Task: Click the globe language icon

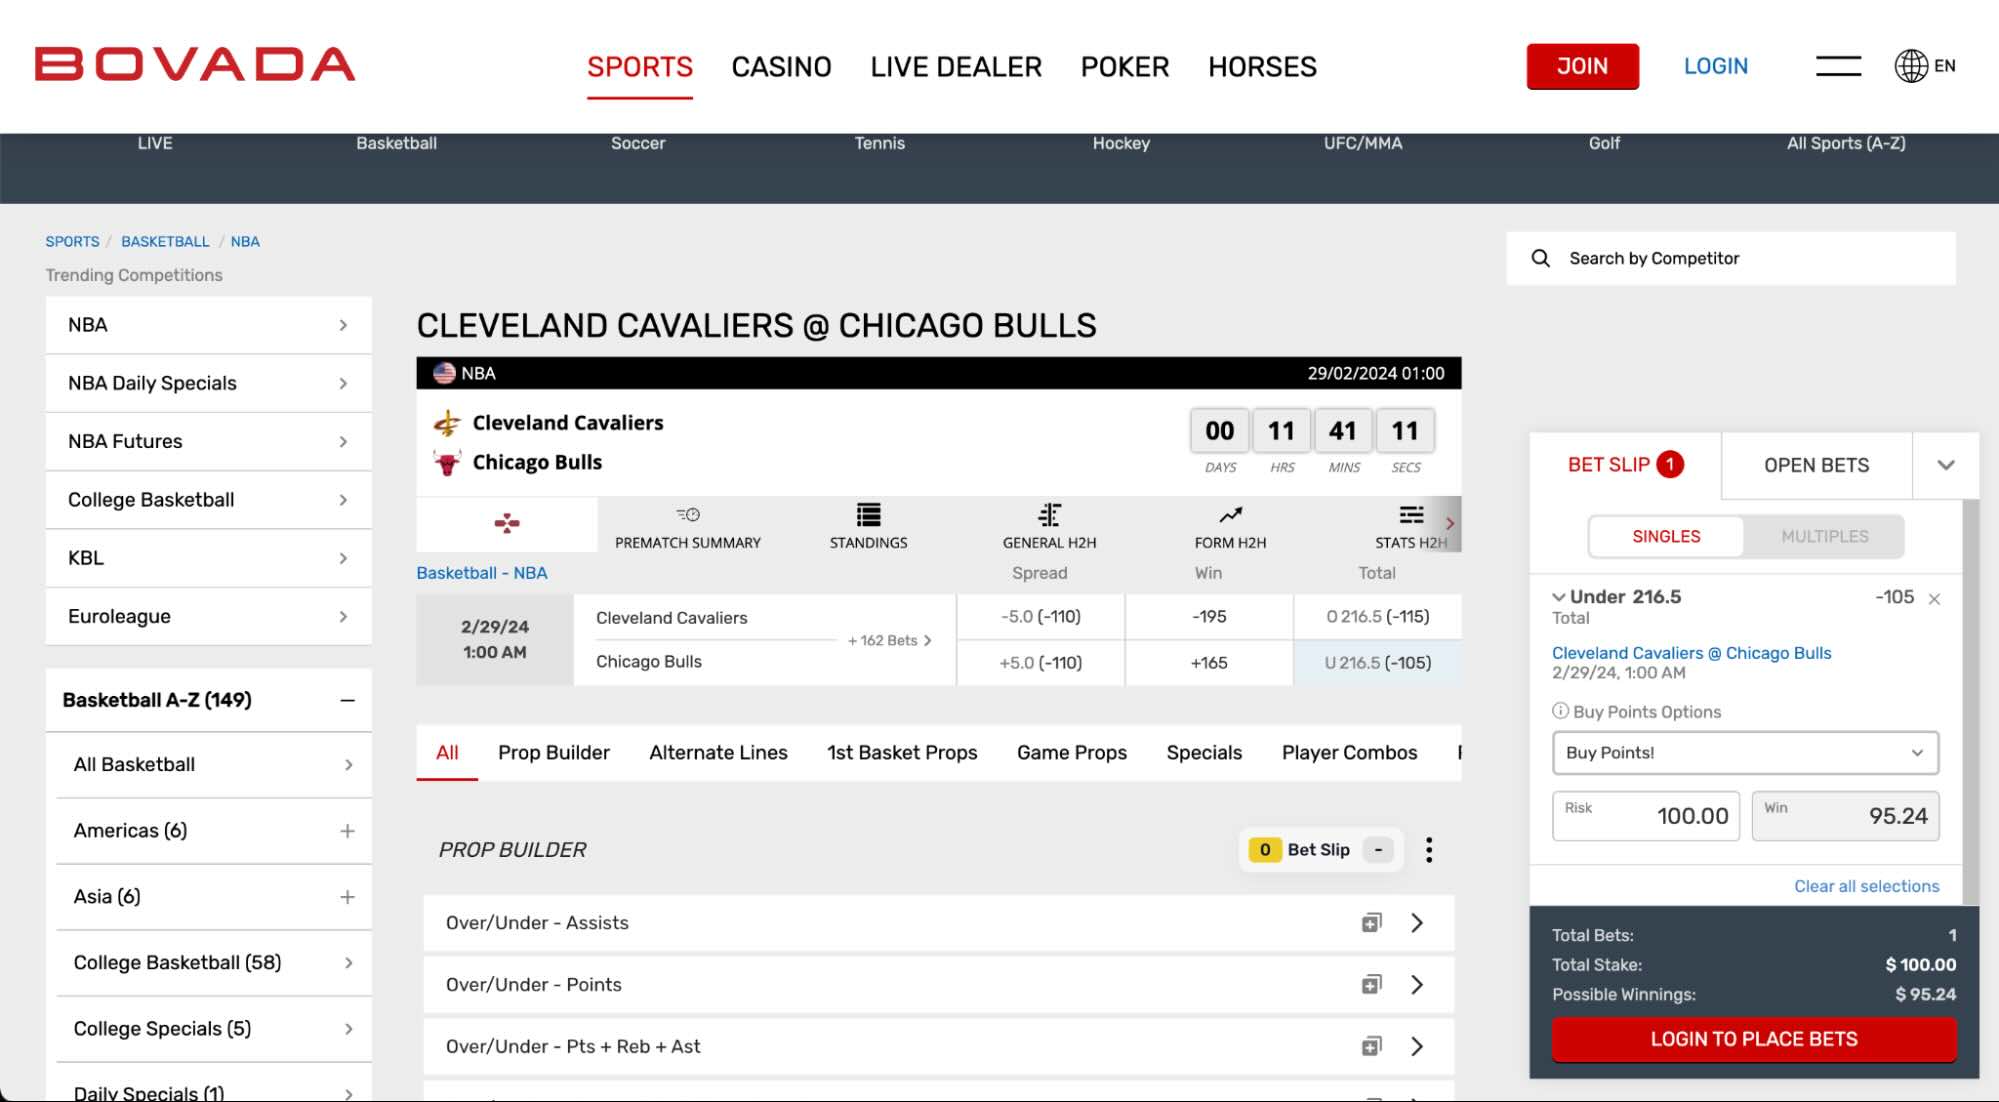Action: [x=1911, y=66]
